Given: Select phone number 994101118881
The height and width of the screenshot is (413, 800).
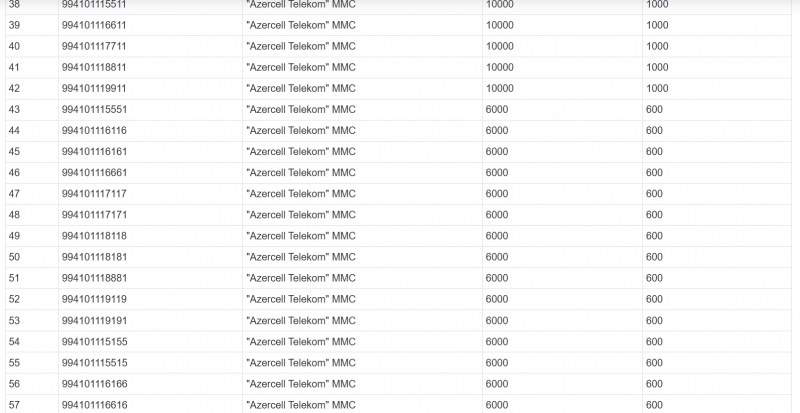Looking at the screenshot, I should [x=94, y=278].
